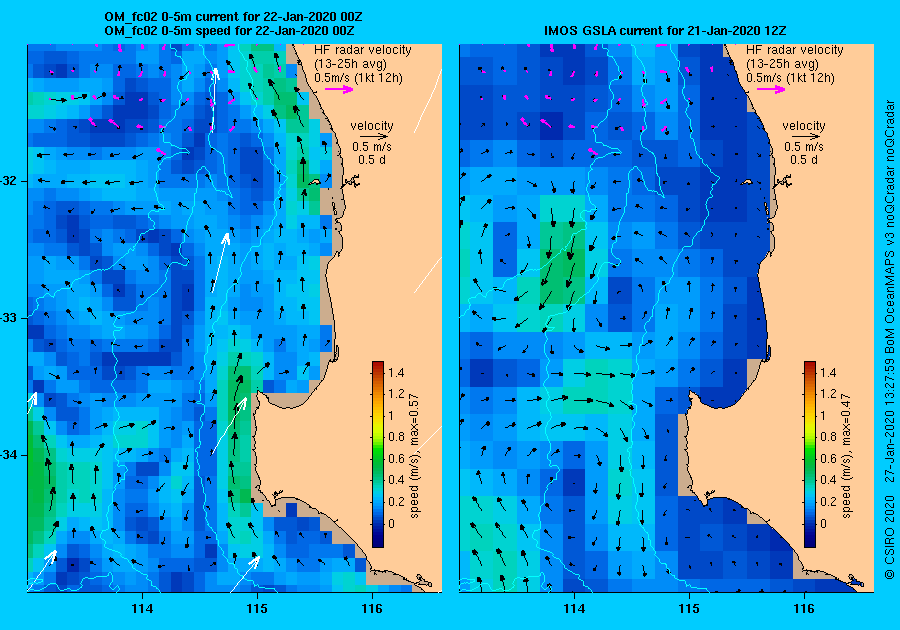Image resolution: width=900 pixels, height=630 pixels.
Task: Click longitude 114 label under right map
Action: (x=574, y=609)
